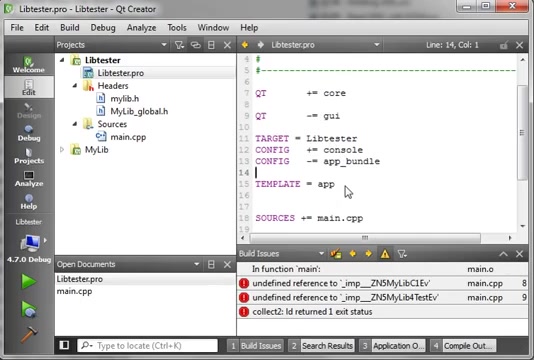
Task: Open Analyze mode in sidebar
Action: coord(29,179)
